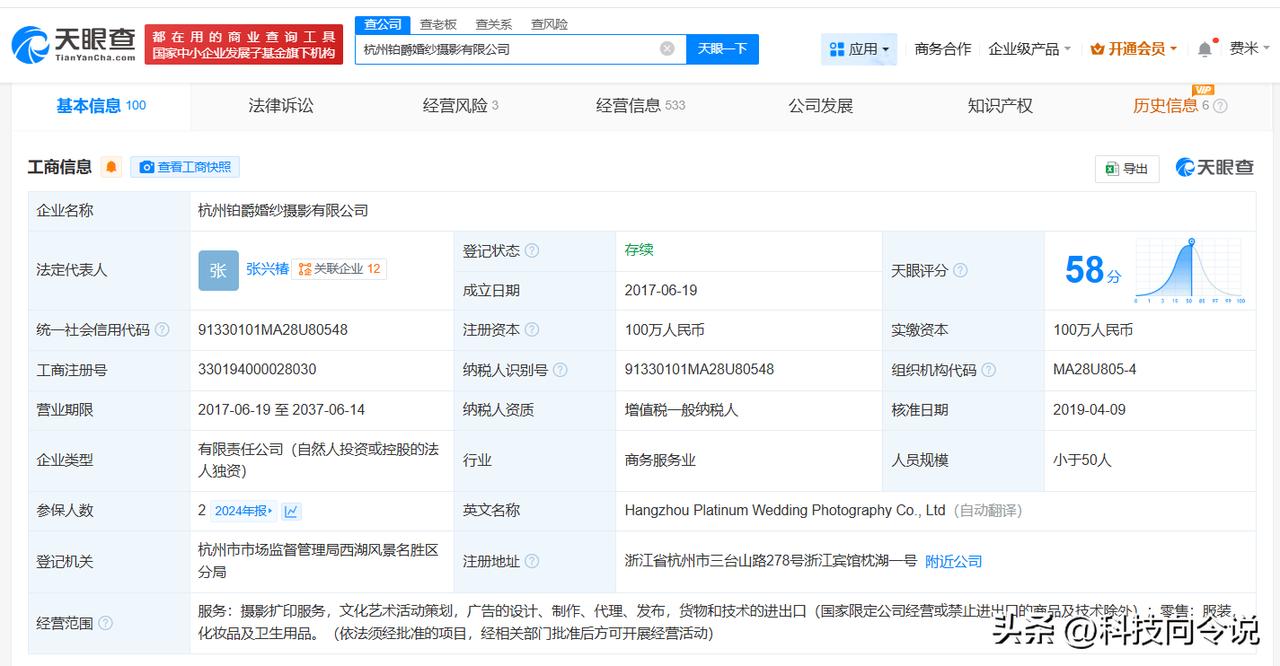Open the trend chart icon next to 2024年报
The width and height of the screenshot is (1280, 666).
[291, 511]
